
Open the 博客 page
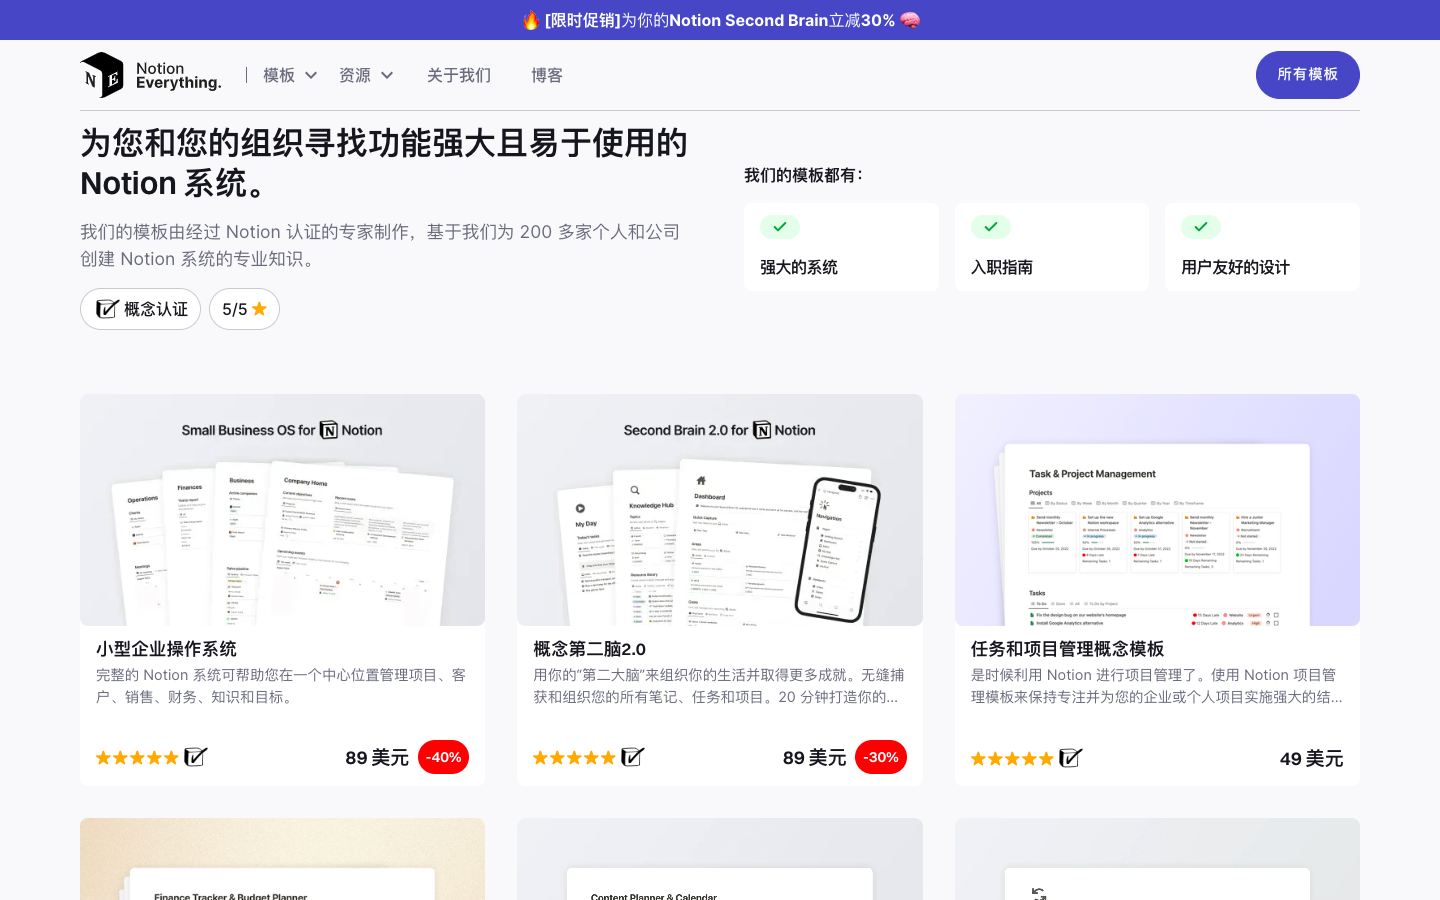point(547,75)
